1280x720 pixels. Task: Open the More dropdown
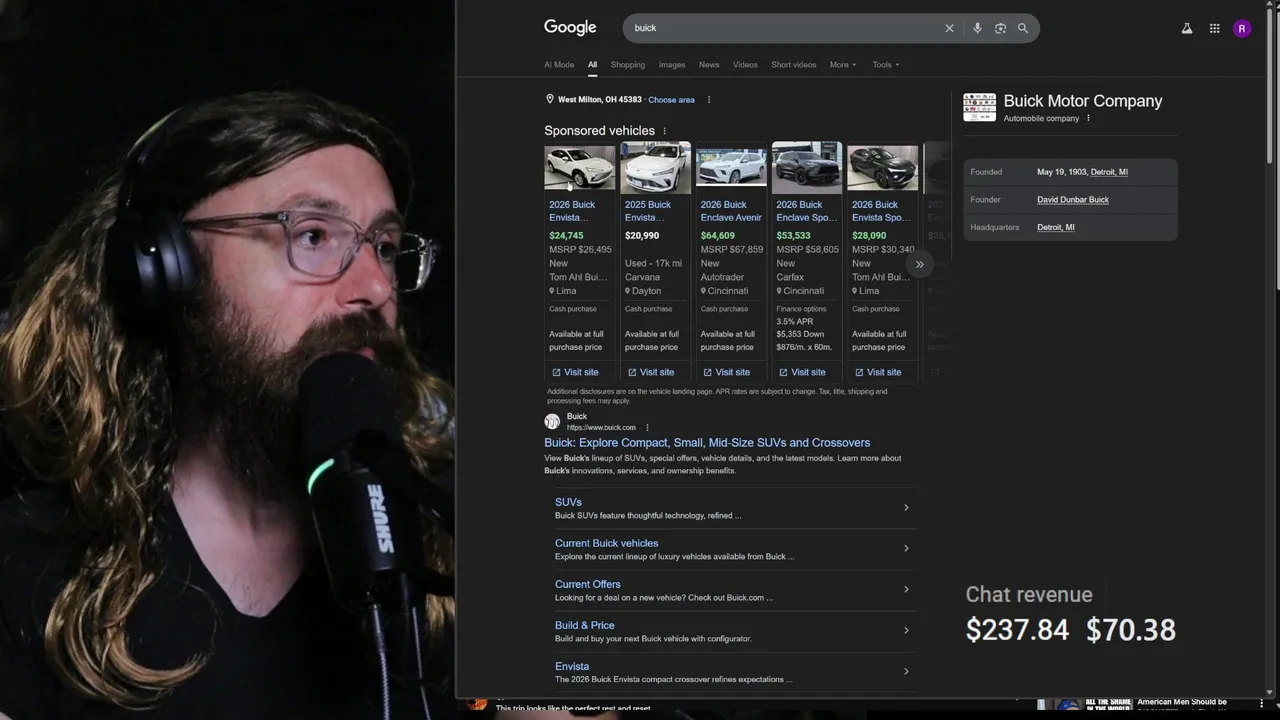[x=843, y=65]
